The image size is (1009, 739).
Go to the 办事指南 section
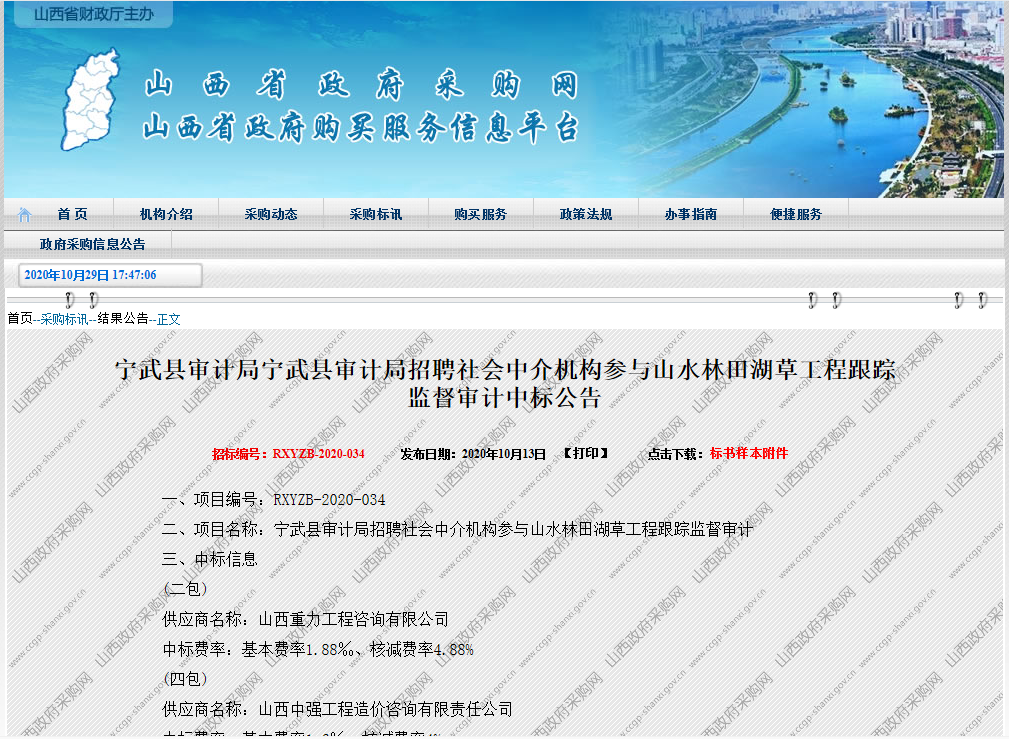690,214
